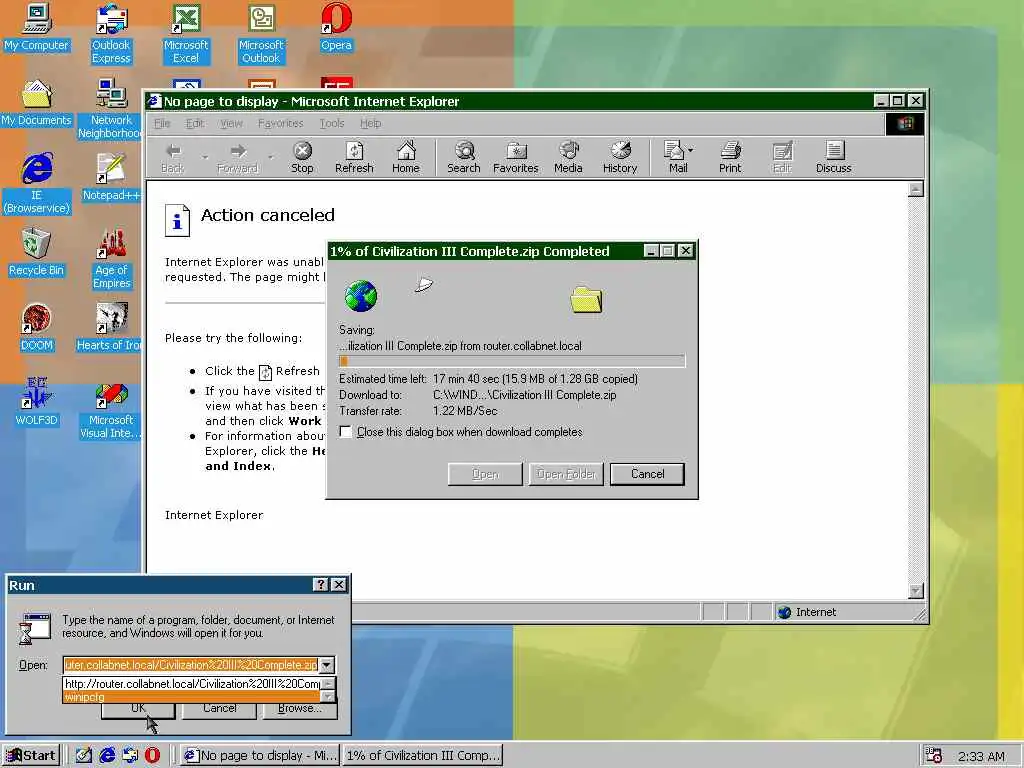
Task: Cancel the Civilization III download
Action: pyautogui.click(x=647, y=474)
